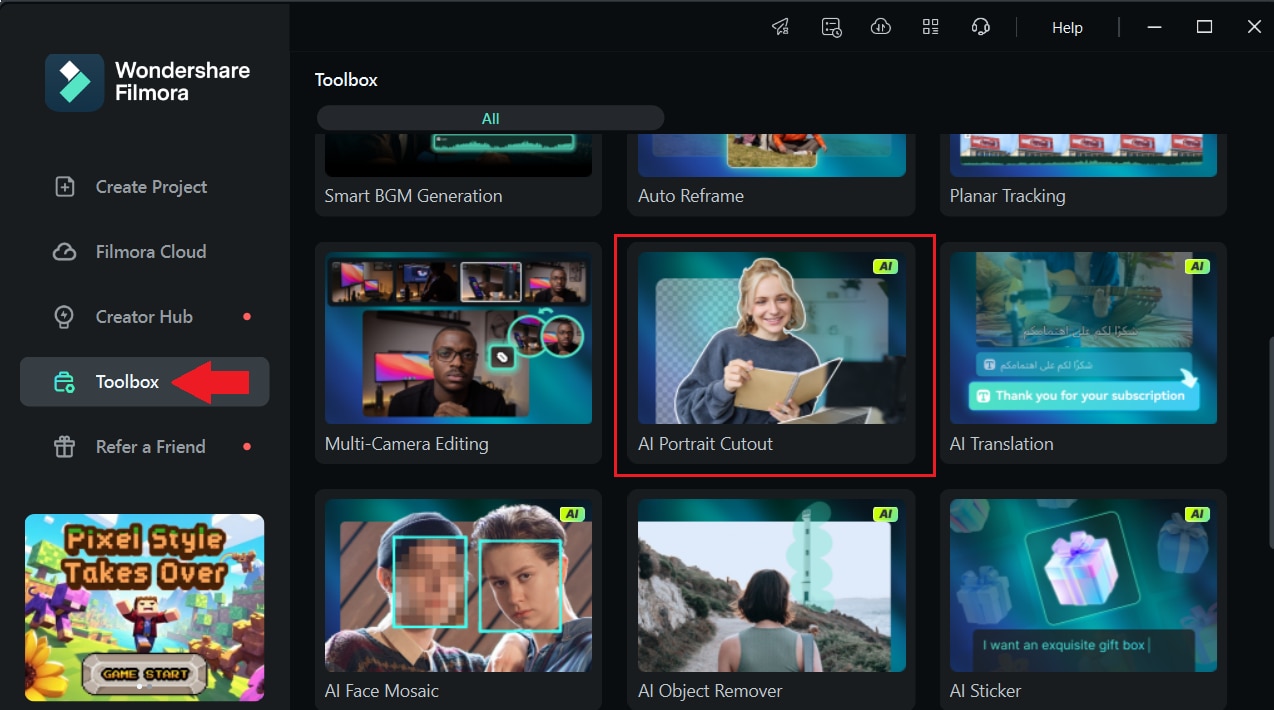Launch the AI Face Mosaic tool
Viewport: 1274px width, 710px height.
tap(458, 600)
